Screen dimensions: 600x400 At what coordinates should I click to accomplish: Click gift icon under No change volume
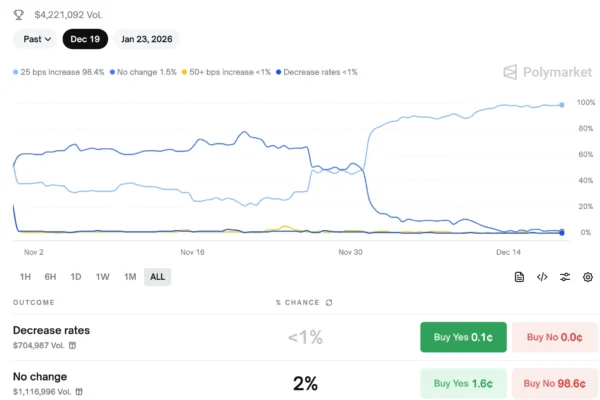click(78, 392)
